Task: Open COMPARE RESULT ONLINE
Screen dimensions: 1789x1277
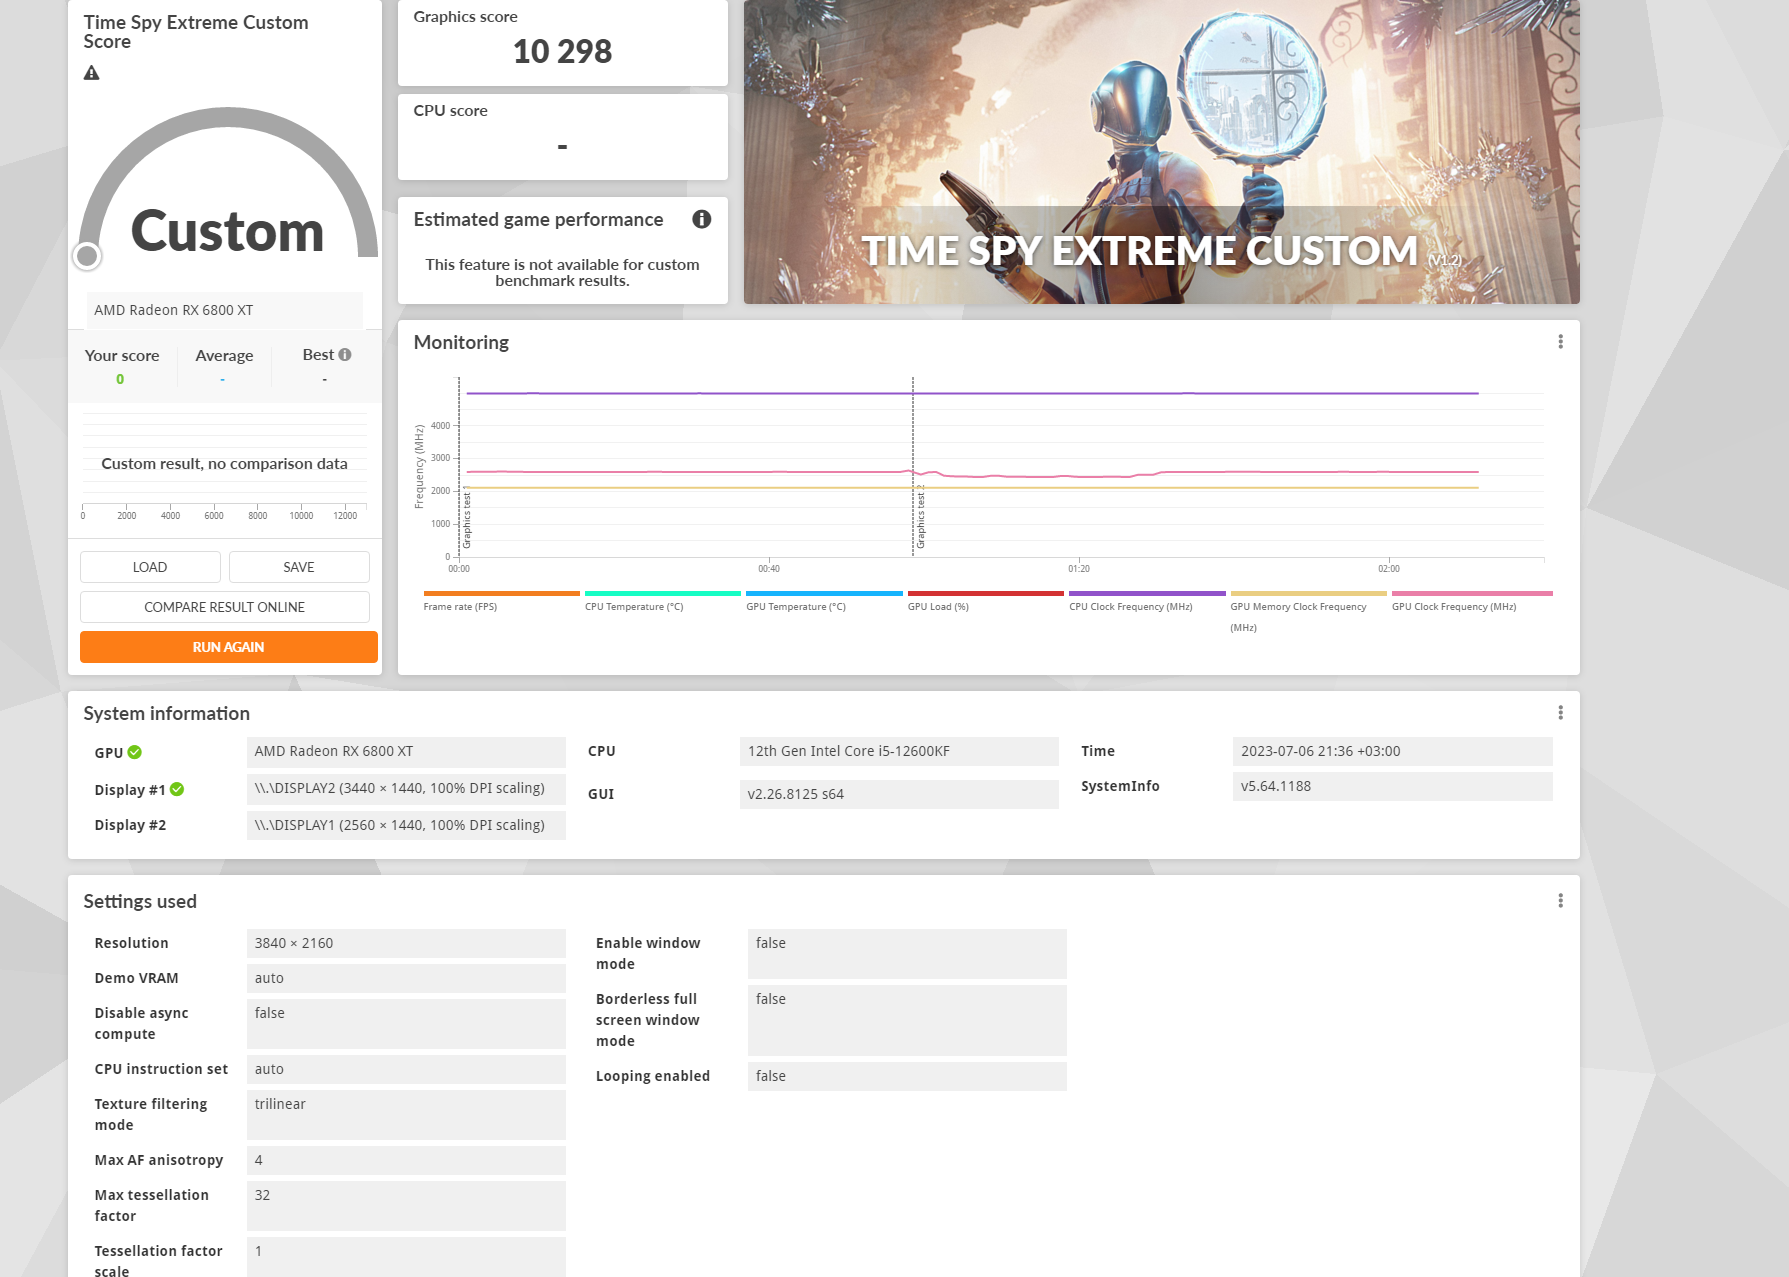Action: tap(225, 607)
